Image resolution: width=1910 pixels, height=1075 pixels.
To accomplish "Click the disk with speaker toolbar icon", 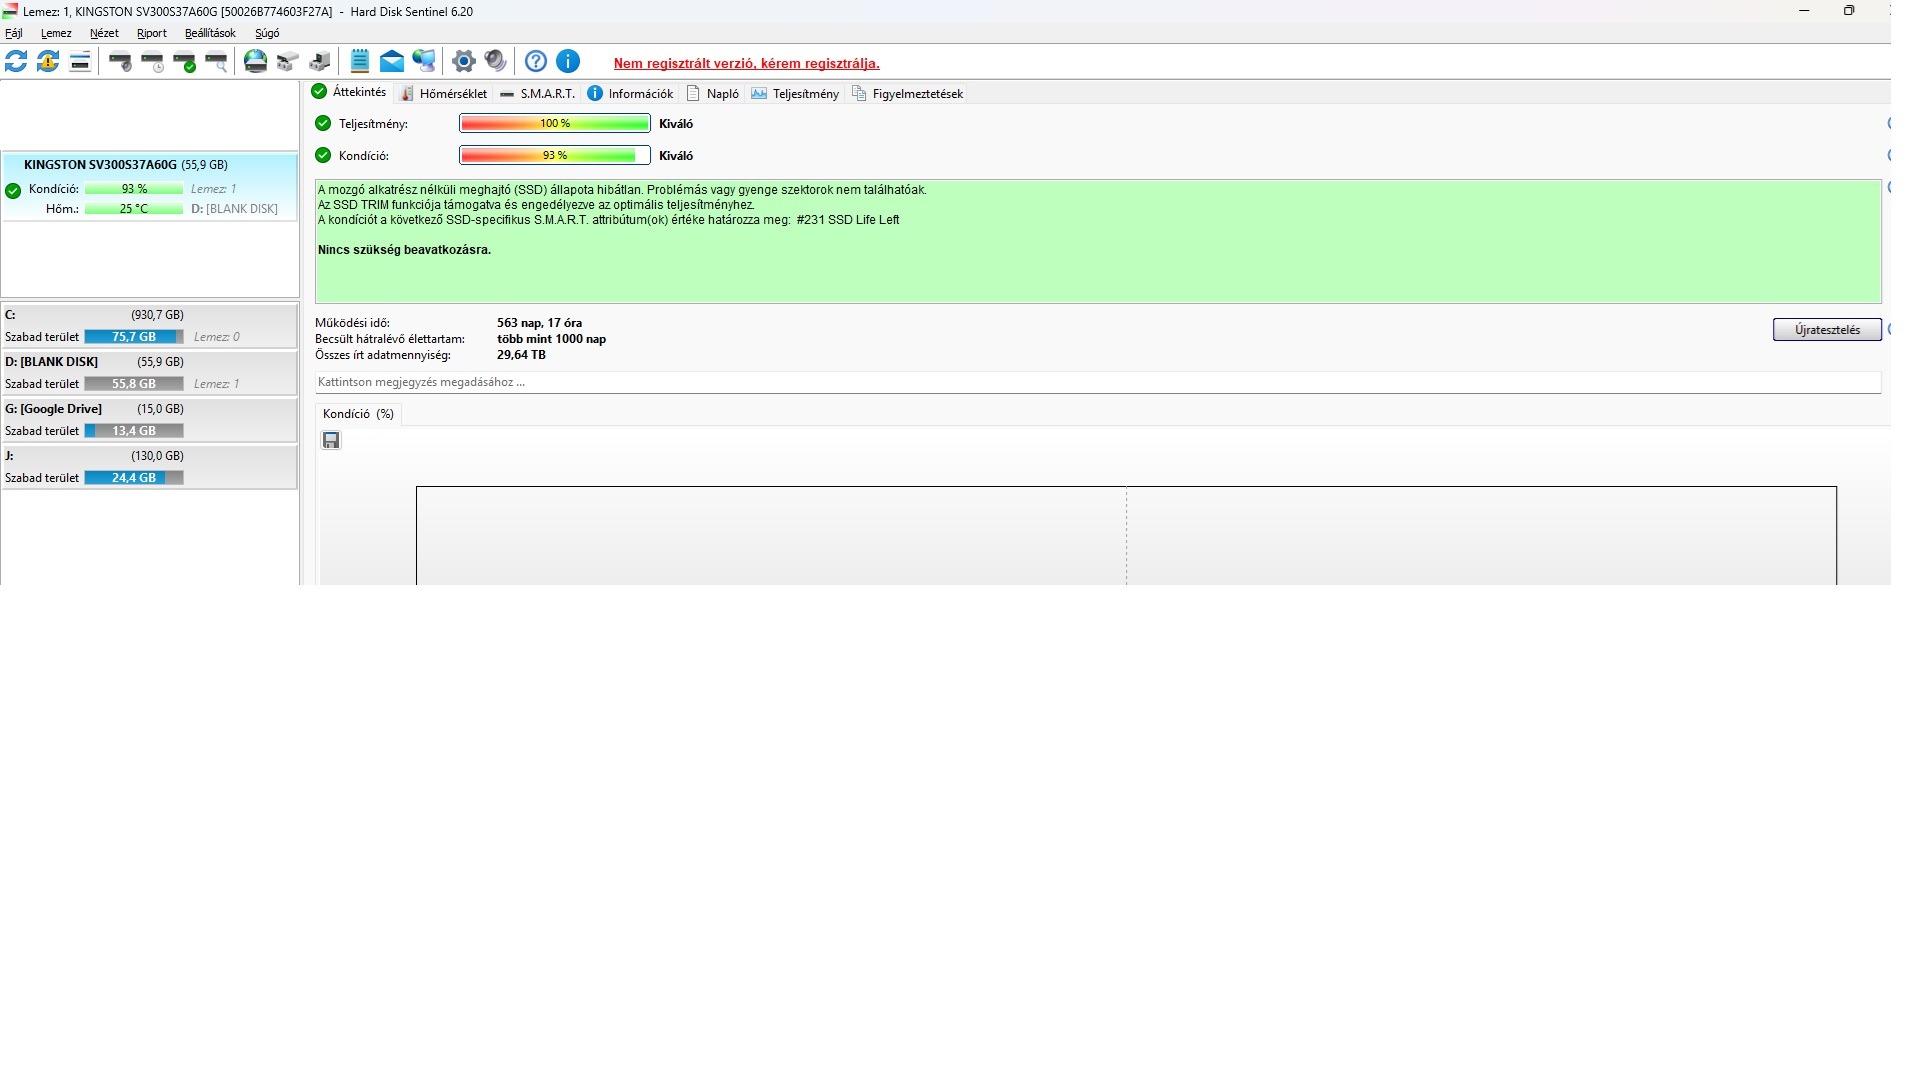I will [x=120, y=62].
